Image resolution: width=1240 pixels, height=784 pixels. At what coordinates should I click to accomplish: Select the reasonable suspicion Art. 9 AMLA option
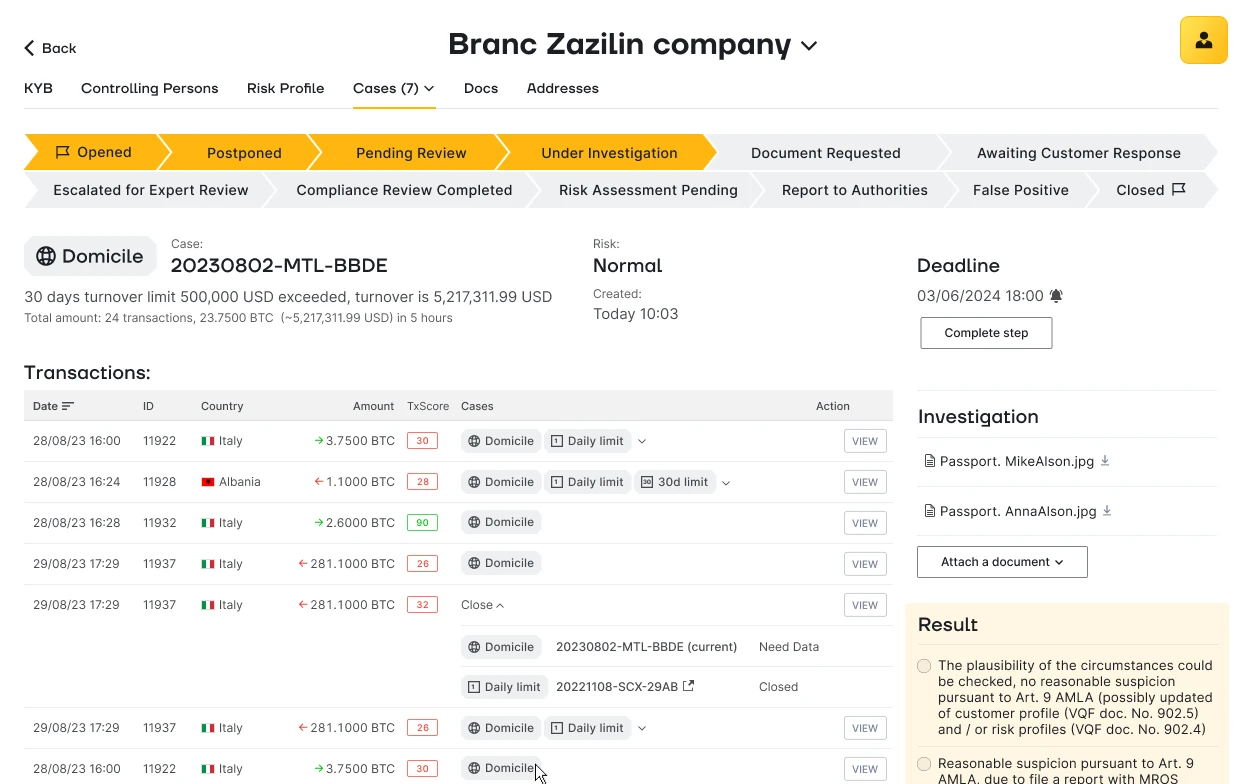(924, 764)
